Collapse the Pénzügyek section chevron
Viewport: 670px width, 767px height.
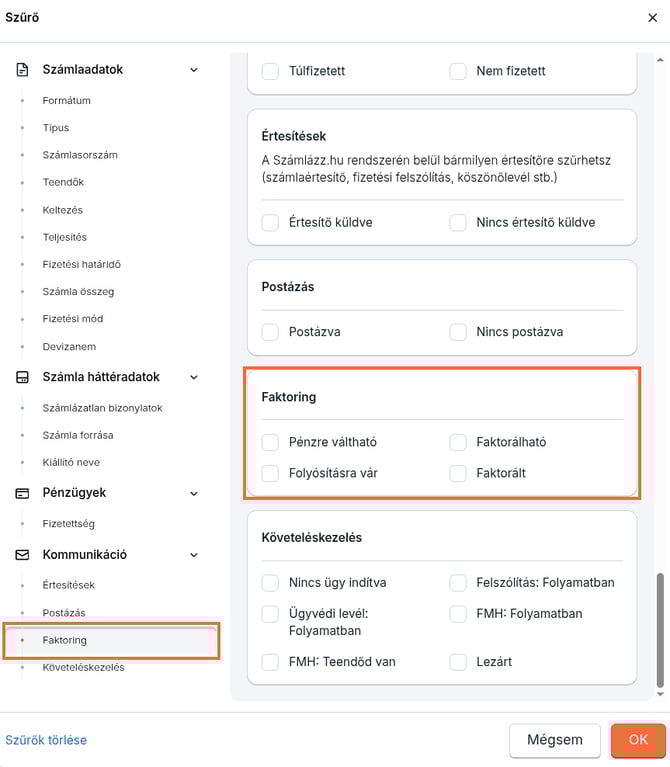pos(194,493)
